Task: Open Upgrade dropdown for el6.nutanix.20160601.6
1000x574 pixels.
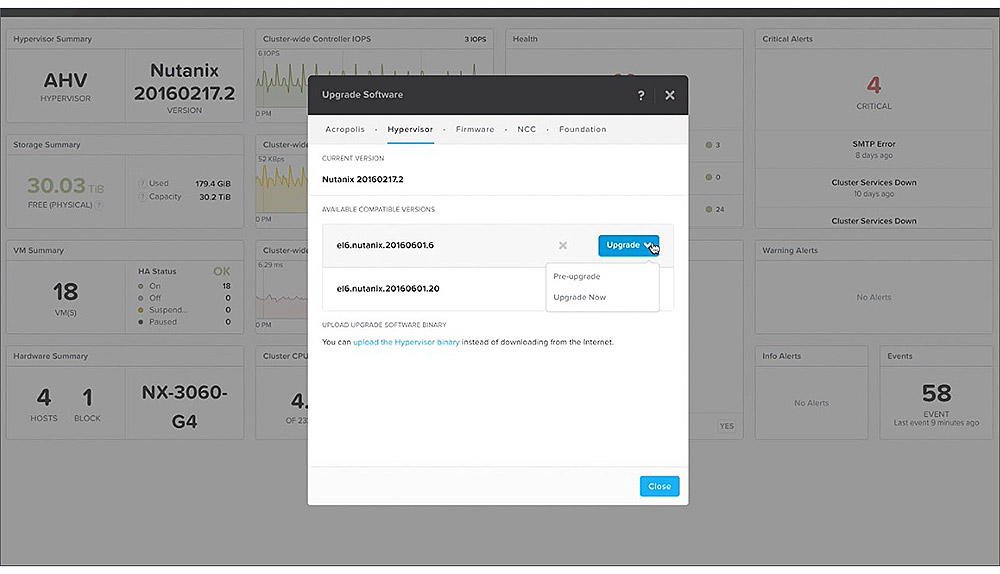Action: pos(629,245)
